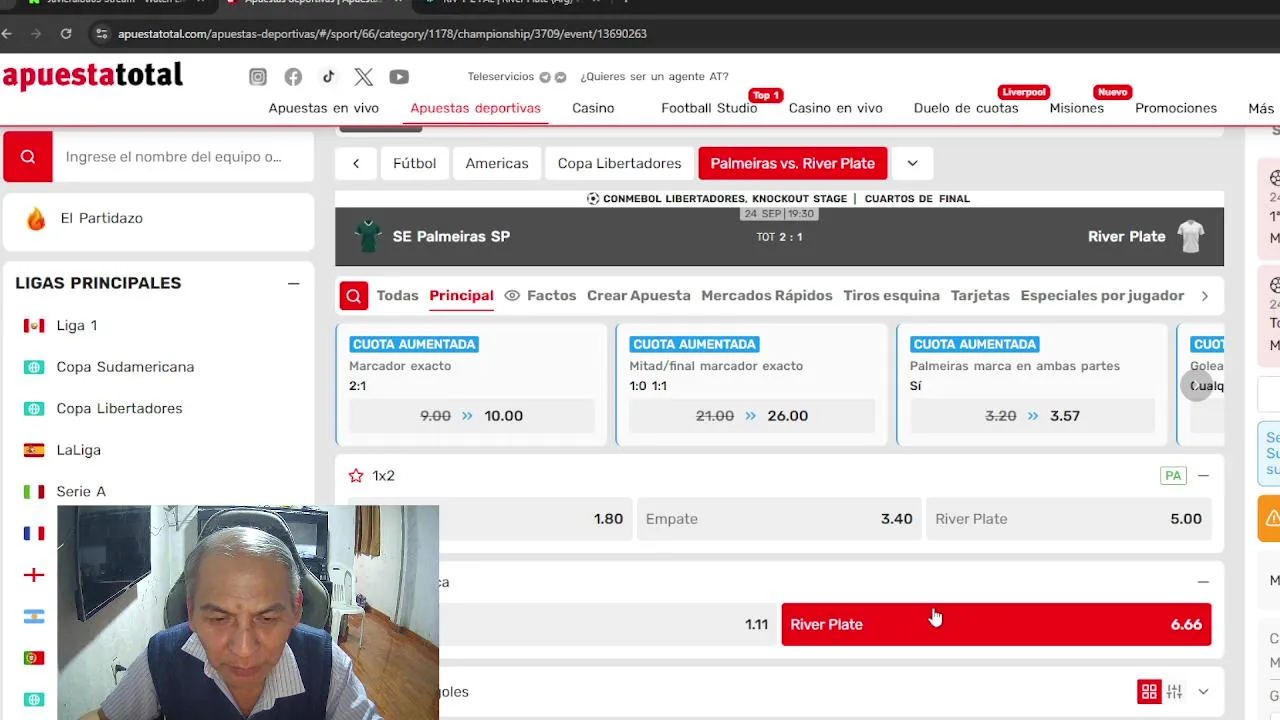Click the Americas breadcrumb button
Image resolution: width=1280 pixels, height=720 pixels.
(x=497, y=163)
